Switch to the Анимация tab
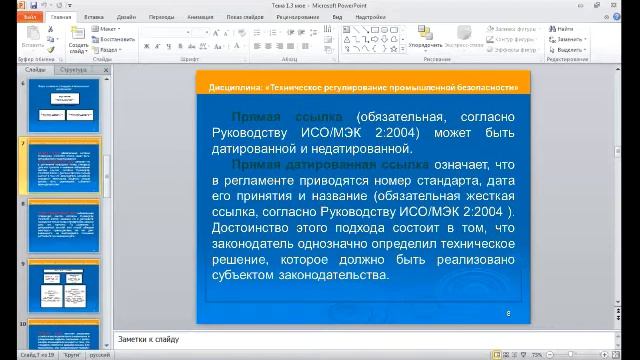 [200, 17]
